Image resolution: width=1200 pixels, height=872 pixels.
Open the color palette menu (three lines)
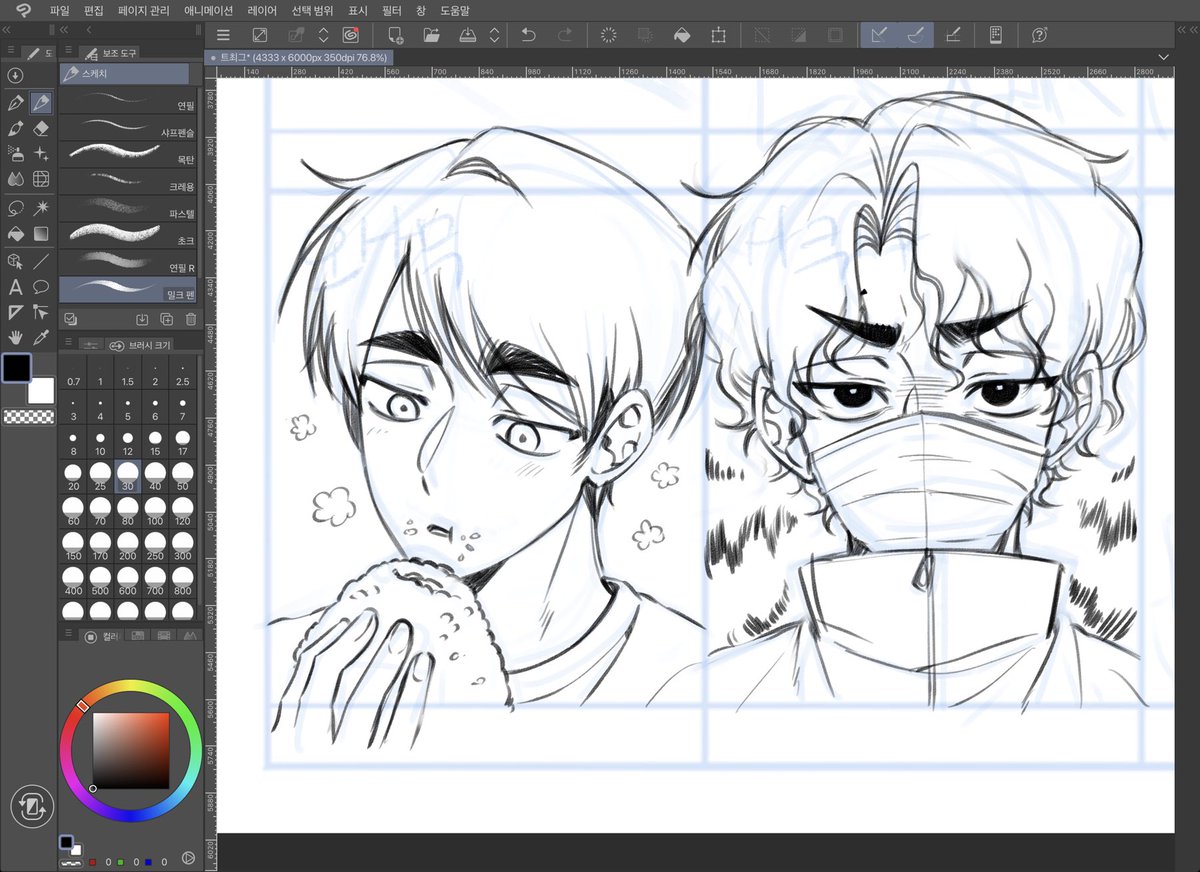[x=68, y=635]
